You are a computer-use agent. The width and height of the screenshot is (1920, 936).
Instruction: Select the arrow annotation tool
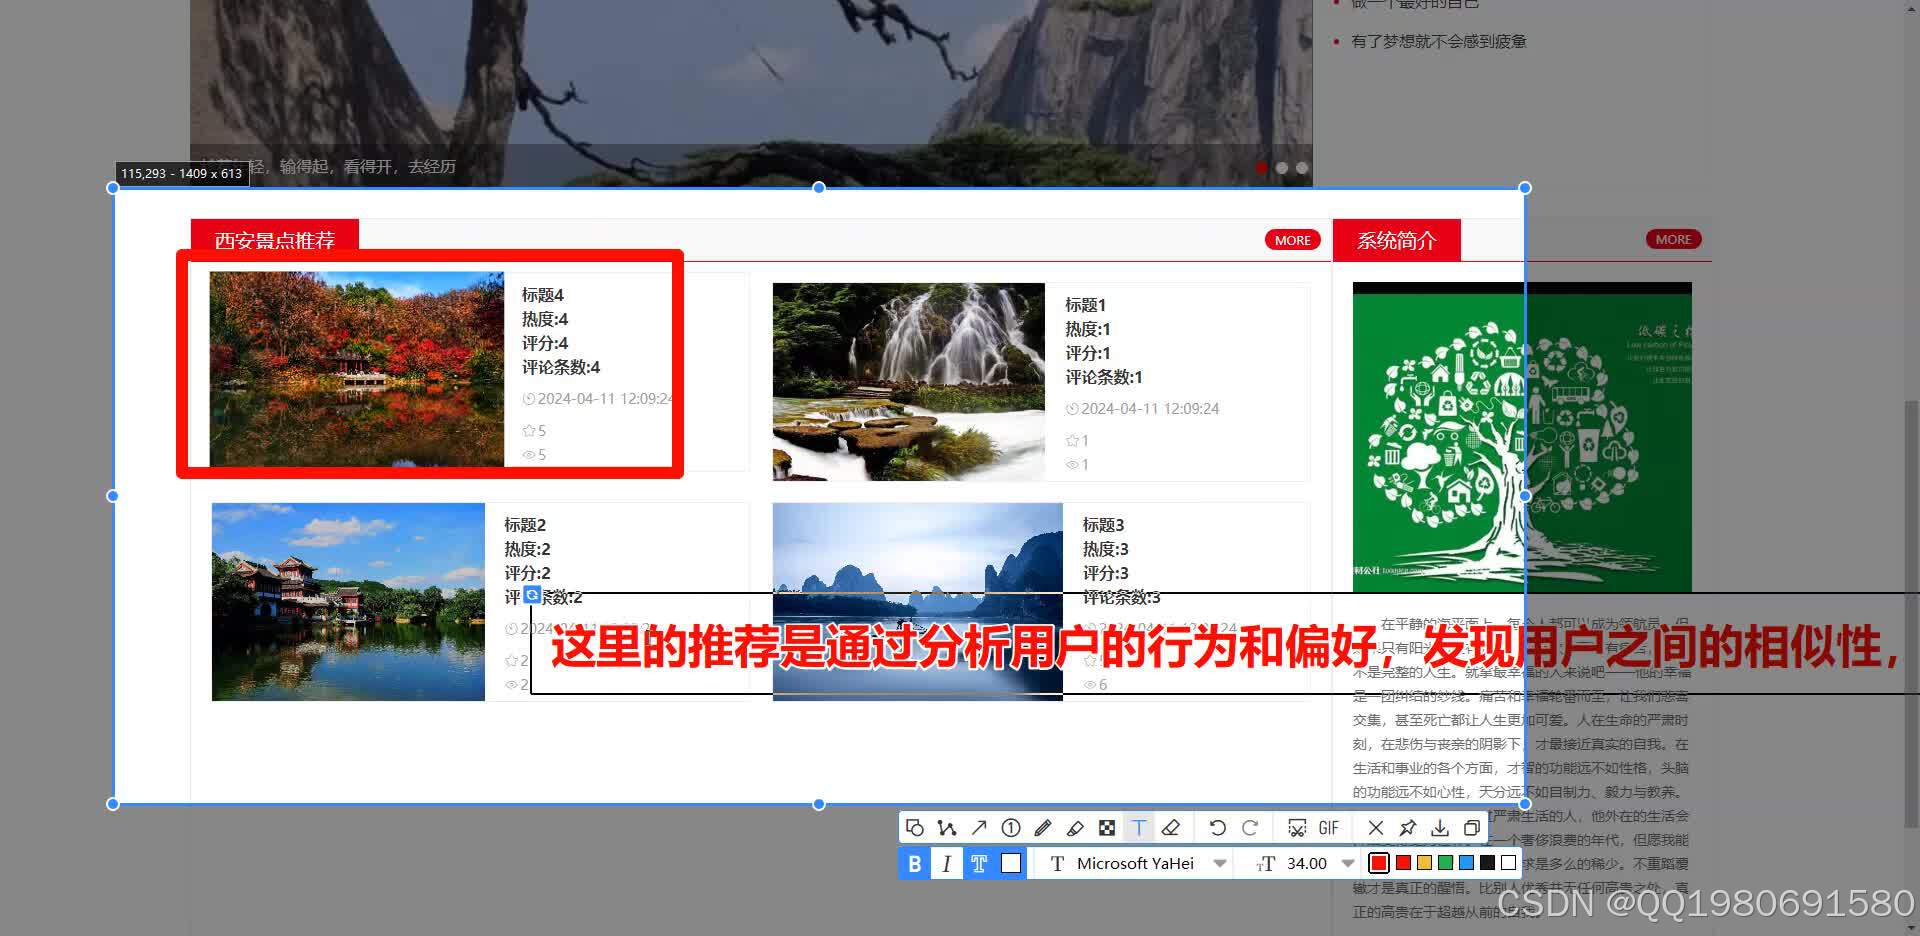[x=980, y=827]
